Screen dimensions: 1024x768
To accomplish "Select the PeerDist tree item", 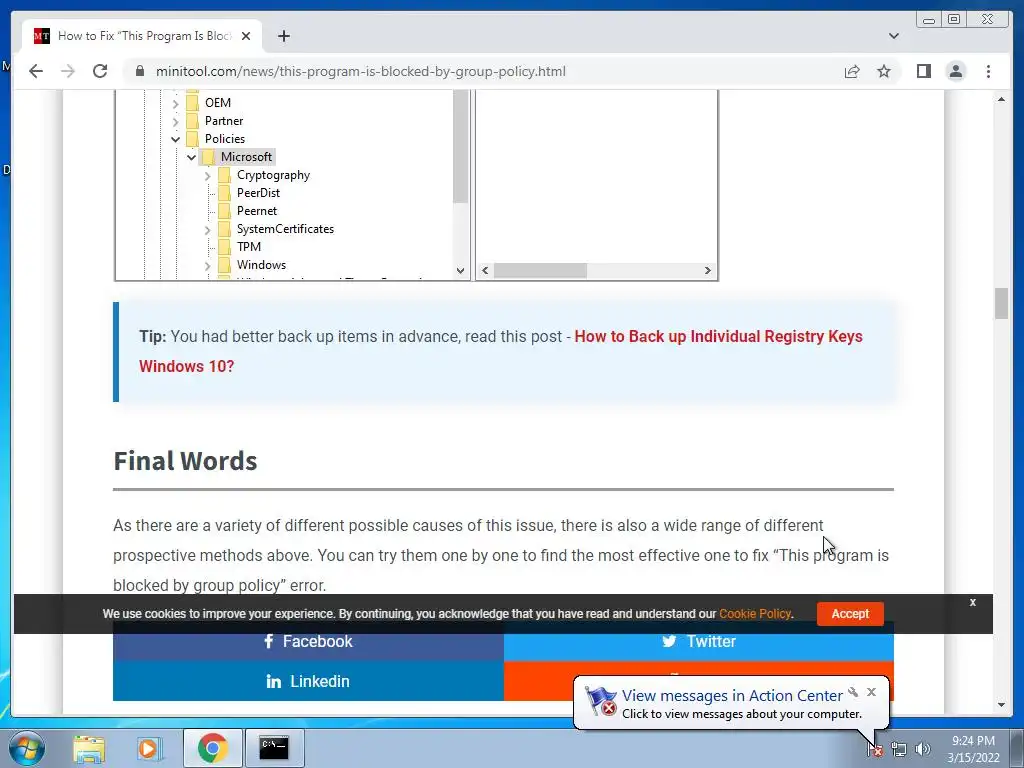I will [258, 193].
